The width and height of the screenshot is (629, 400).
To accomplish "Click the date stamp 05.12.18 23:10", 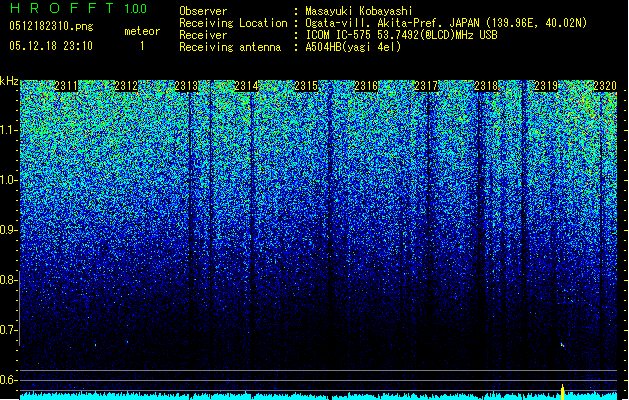I will [x=51, y=46].
